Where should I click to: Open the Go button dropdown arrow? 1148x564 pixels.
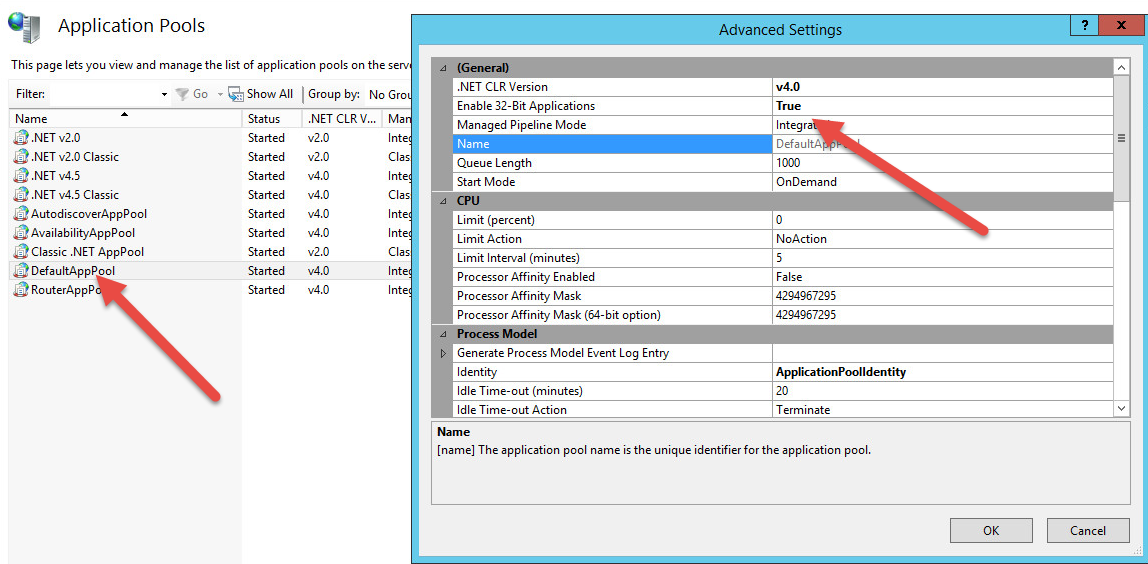pyautogui.click(x=220, y=94)
